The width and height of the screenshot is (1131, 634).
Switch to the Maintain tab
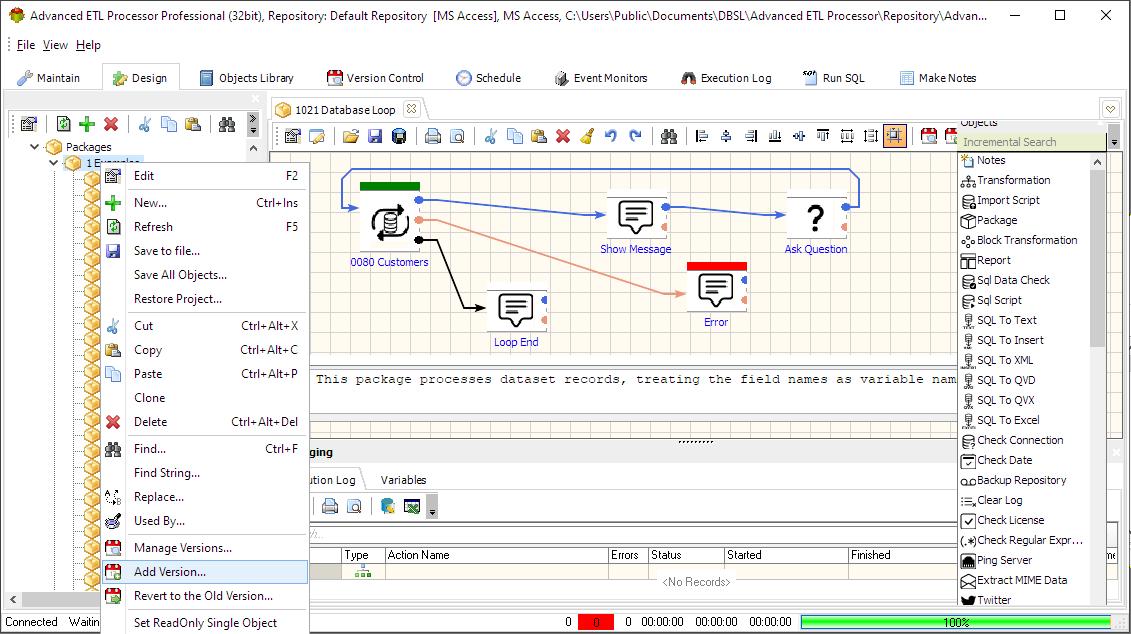[x=48, y=78]
